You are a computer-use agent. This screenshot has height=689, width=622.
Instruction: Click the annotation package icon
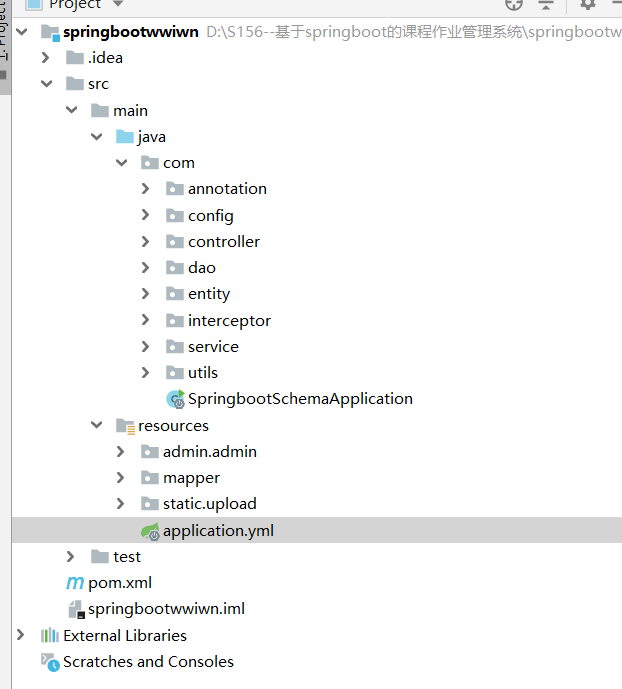pos(175,189)
